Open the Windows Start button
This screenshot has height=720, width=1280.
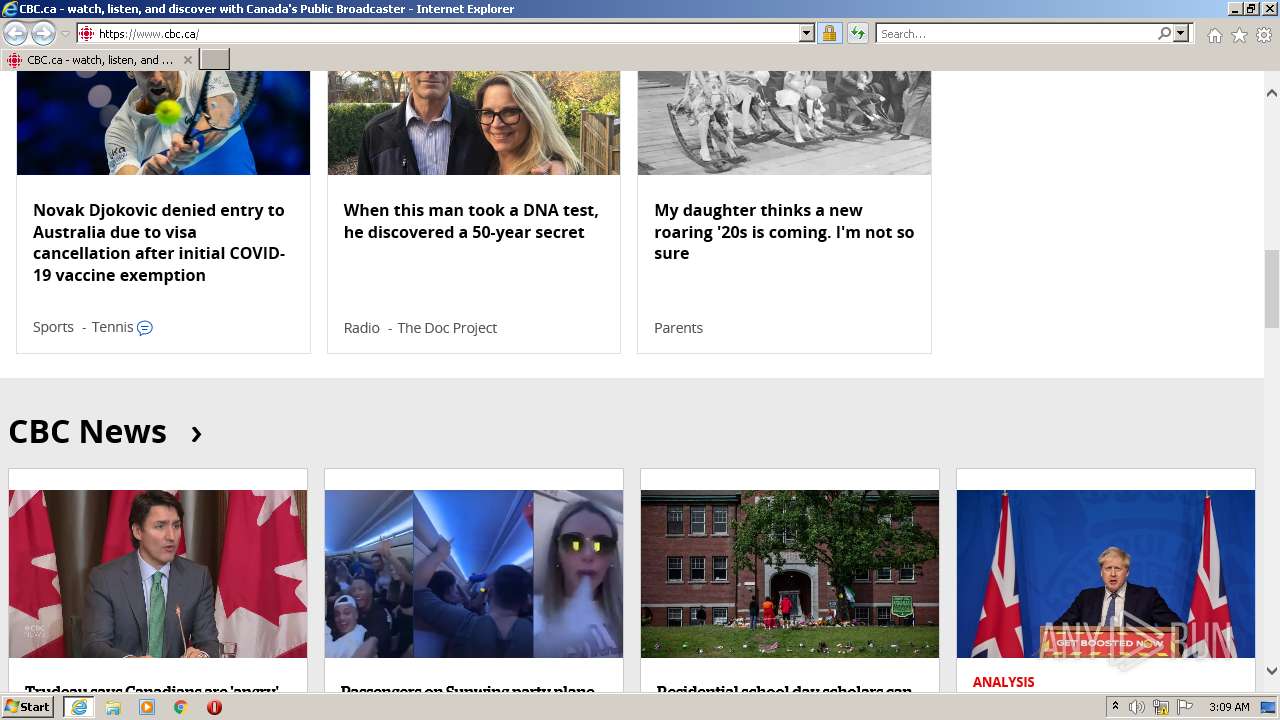click(x=27, y=707)
